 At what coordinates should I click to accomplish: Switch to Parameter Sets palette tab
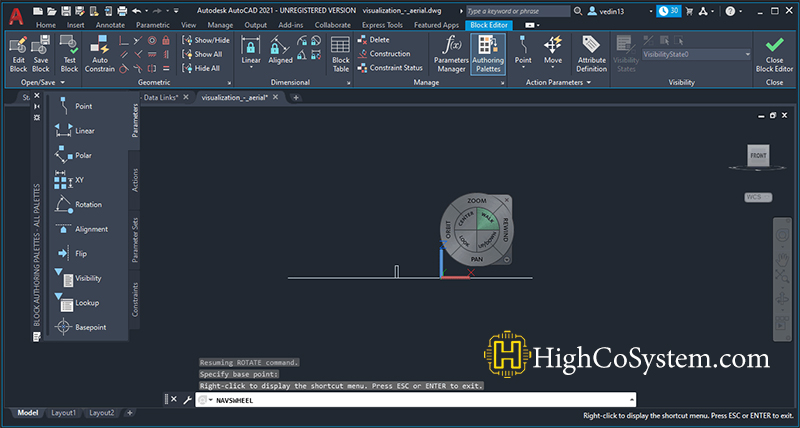(x=135, y=240)
